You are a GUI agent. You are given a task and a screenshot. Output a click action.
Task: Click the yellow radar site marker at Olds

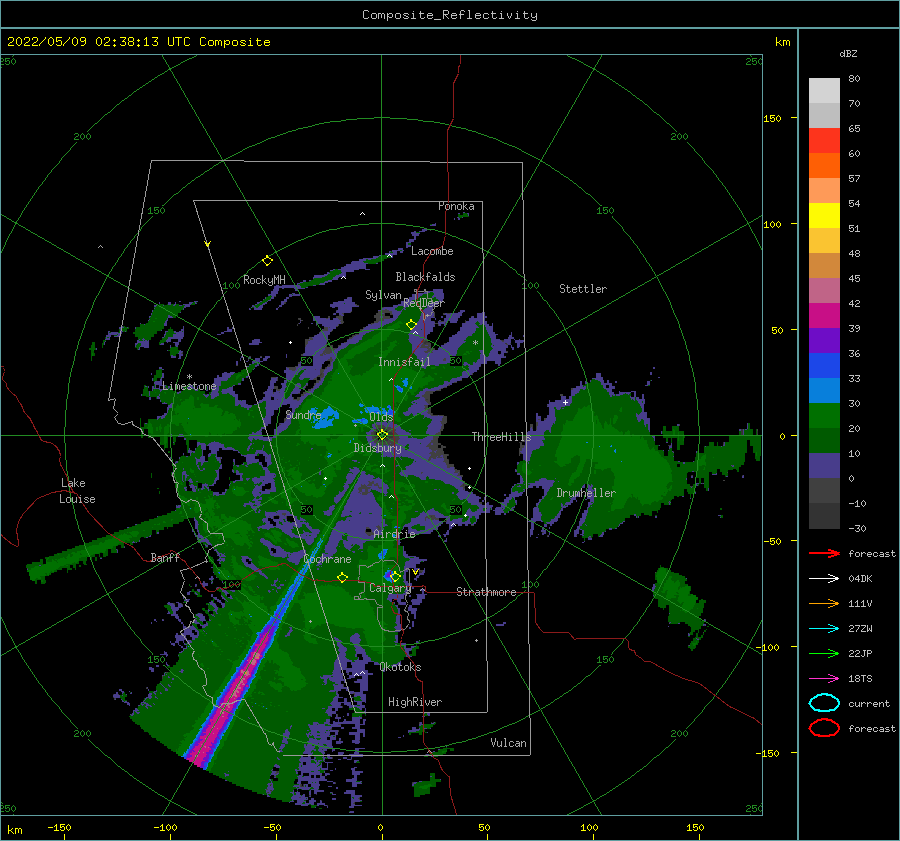point(382,435)
